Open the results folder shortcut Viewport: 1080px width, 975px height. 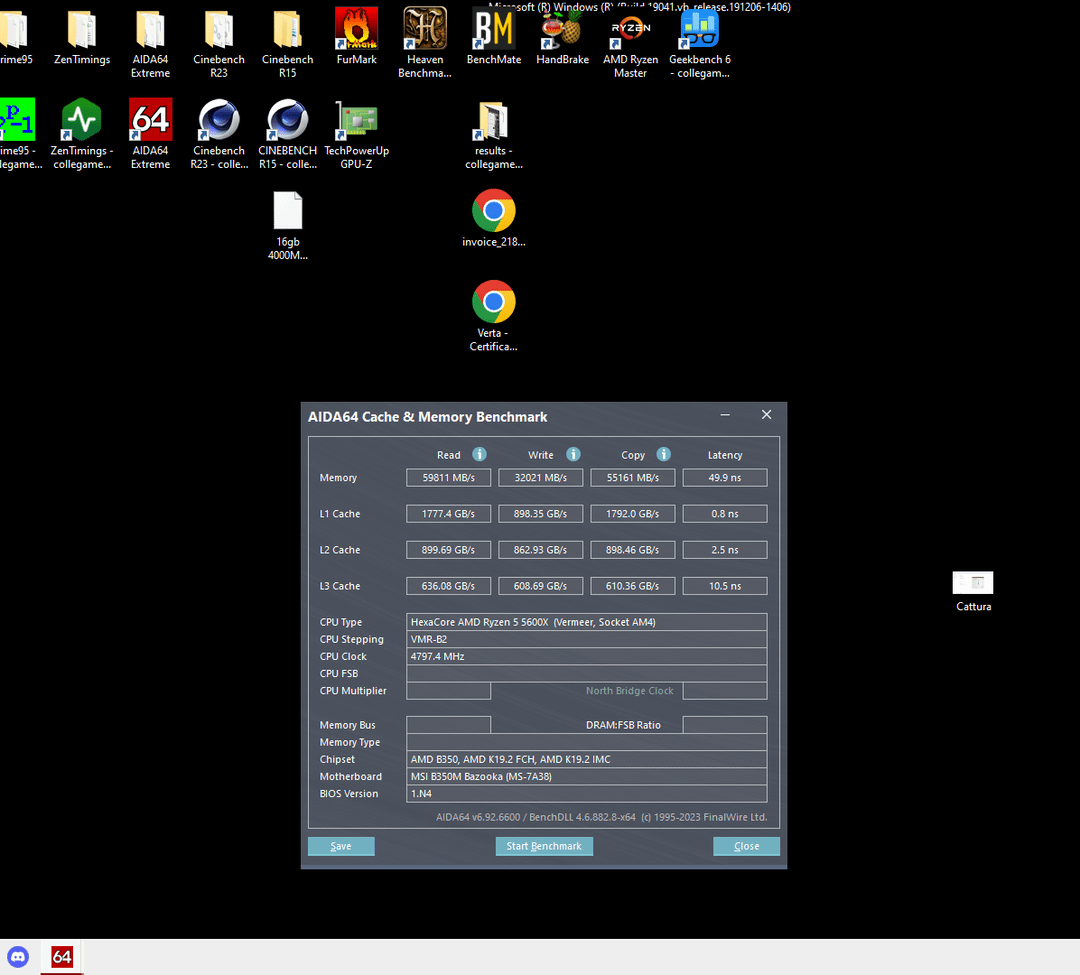[494, 134]
